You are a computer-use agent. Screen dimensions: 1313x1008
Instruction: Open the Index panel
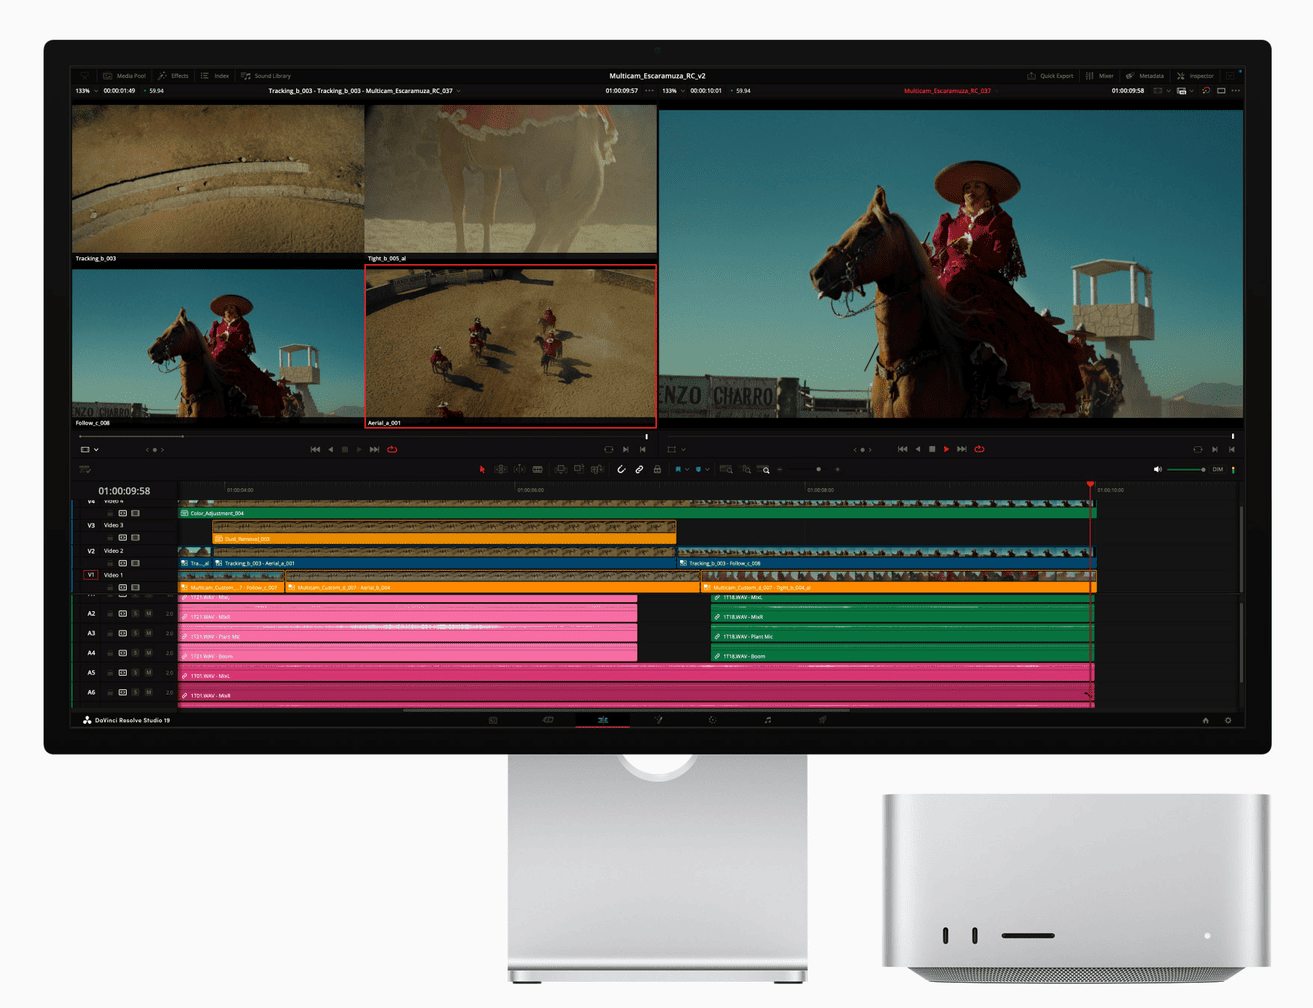point(215,76)
